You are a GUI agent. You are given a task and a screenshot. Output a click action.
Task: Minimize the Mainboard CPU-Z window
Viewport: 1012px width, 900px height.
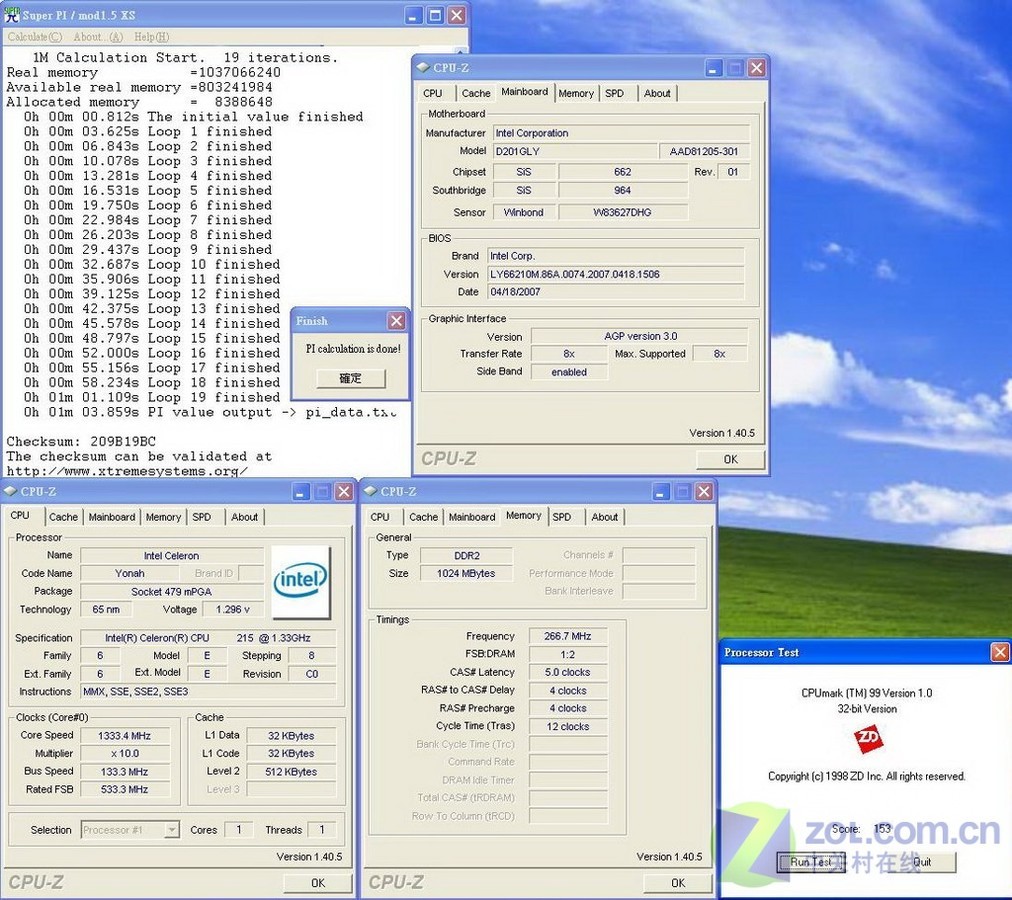click(x=713, y=68)
